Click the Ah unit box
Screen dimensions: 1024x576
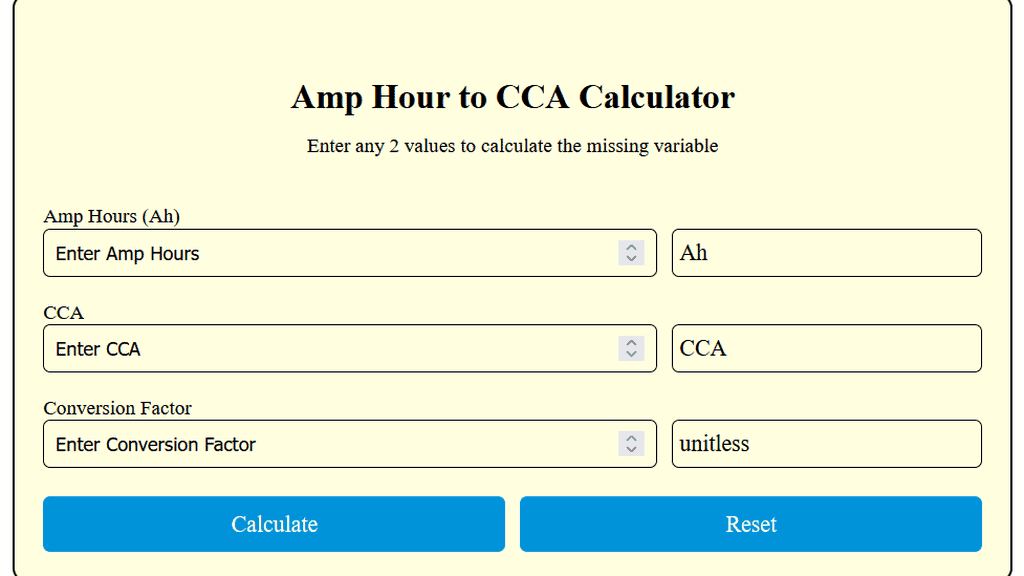pyautogui.click(x=827, y=252)
